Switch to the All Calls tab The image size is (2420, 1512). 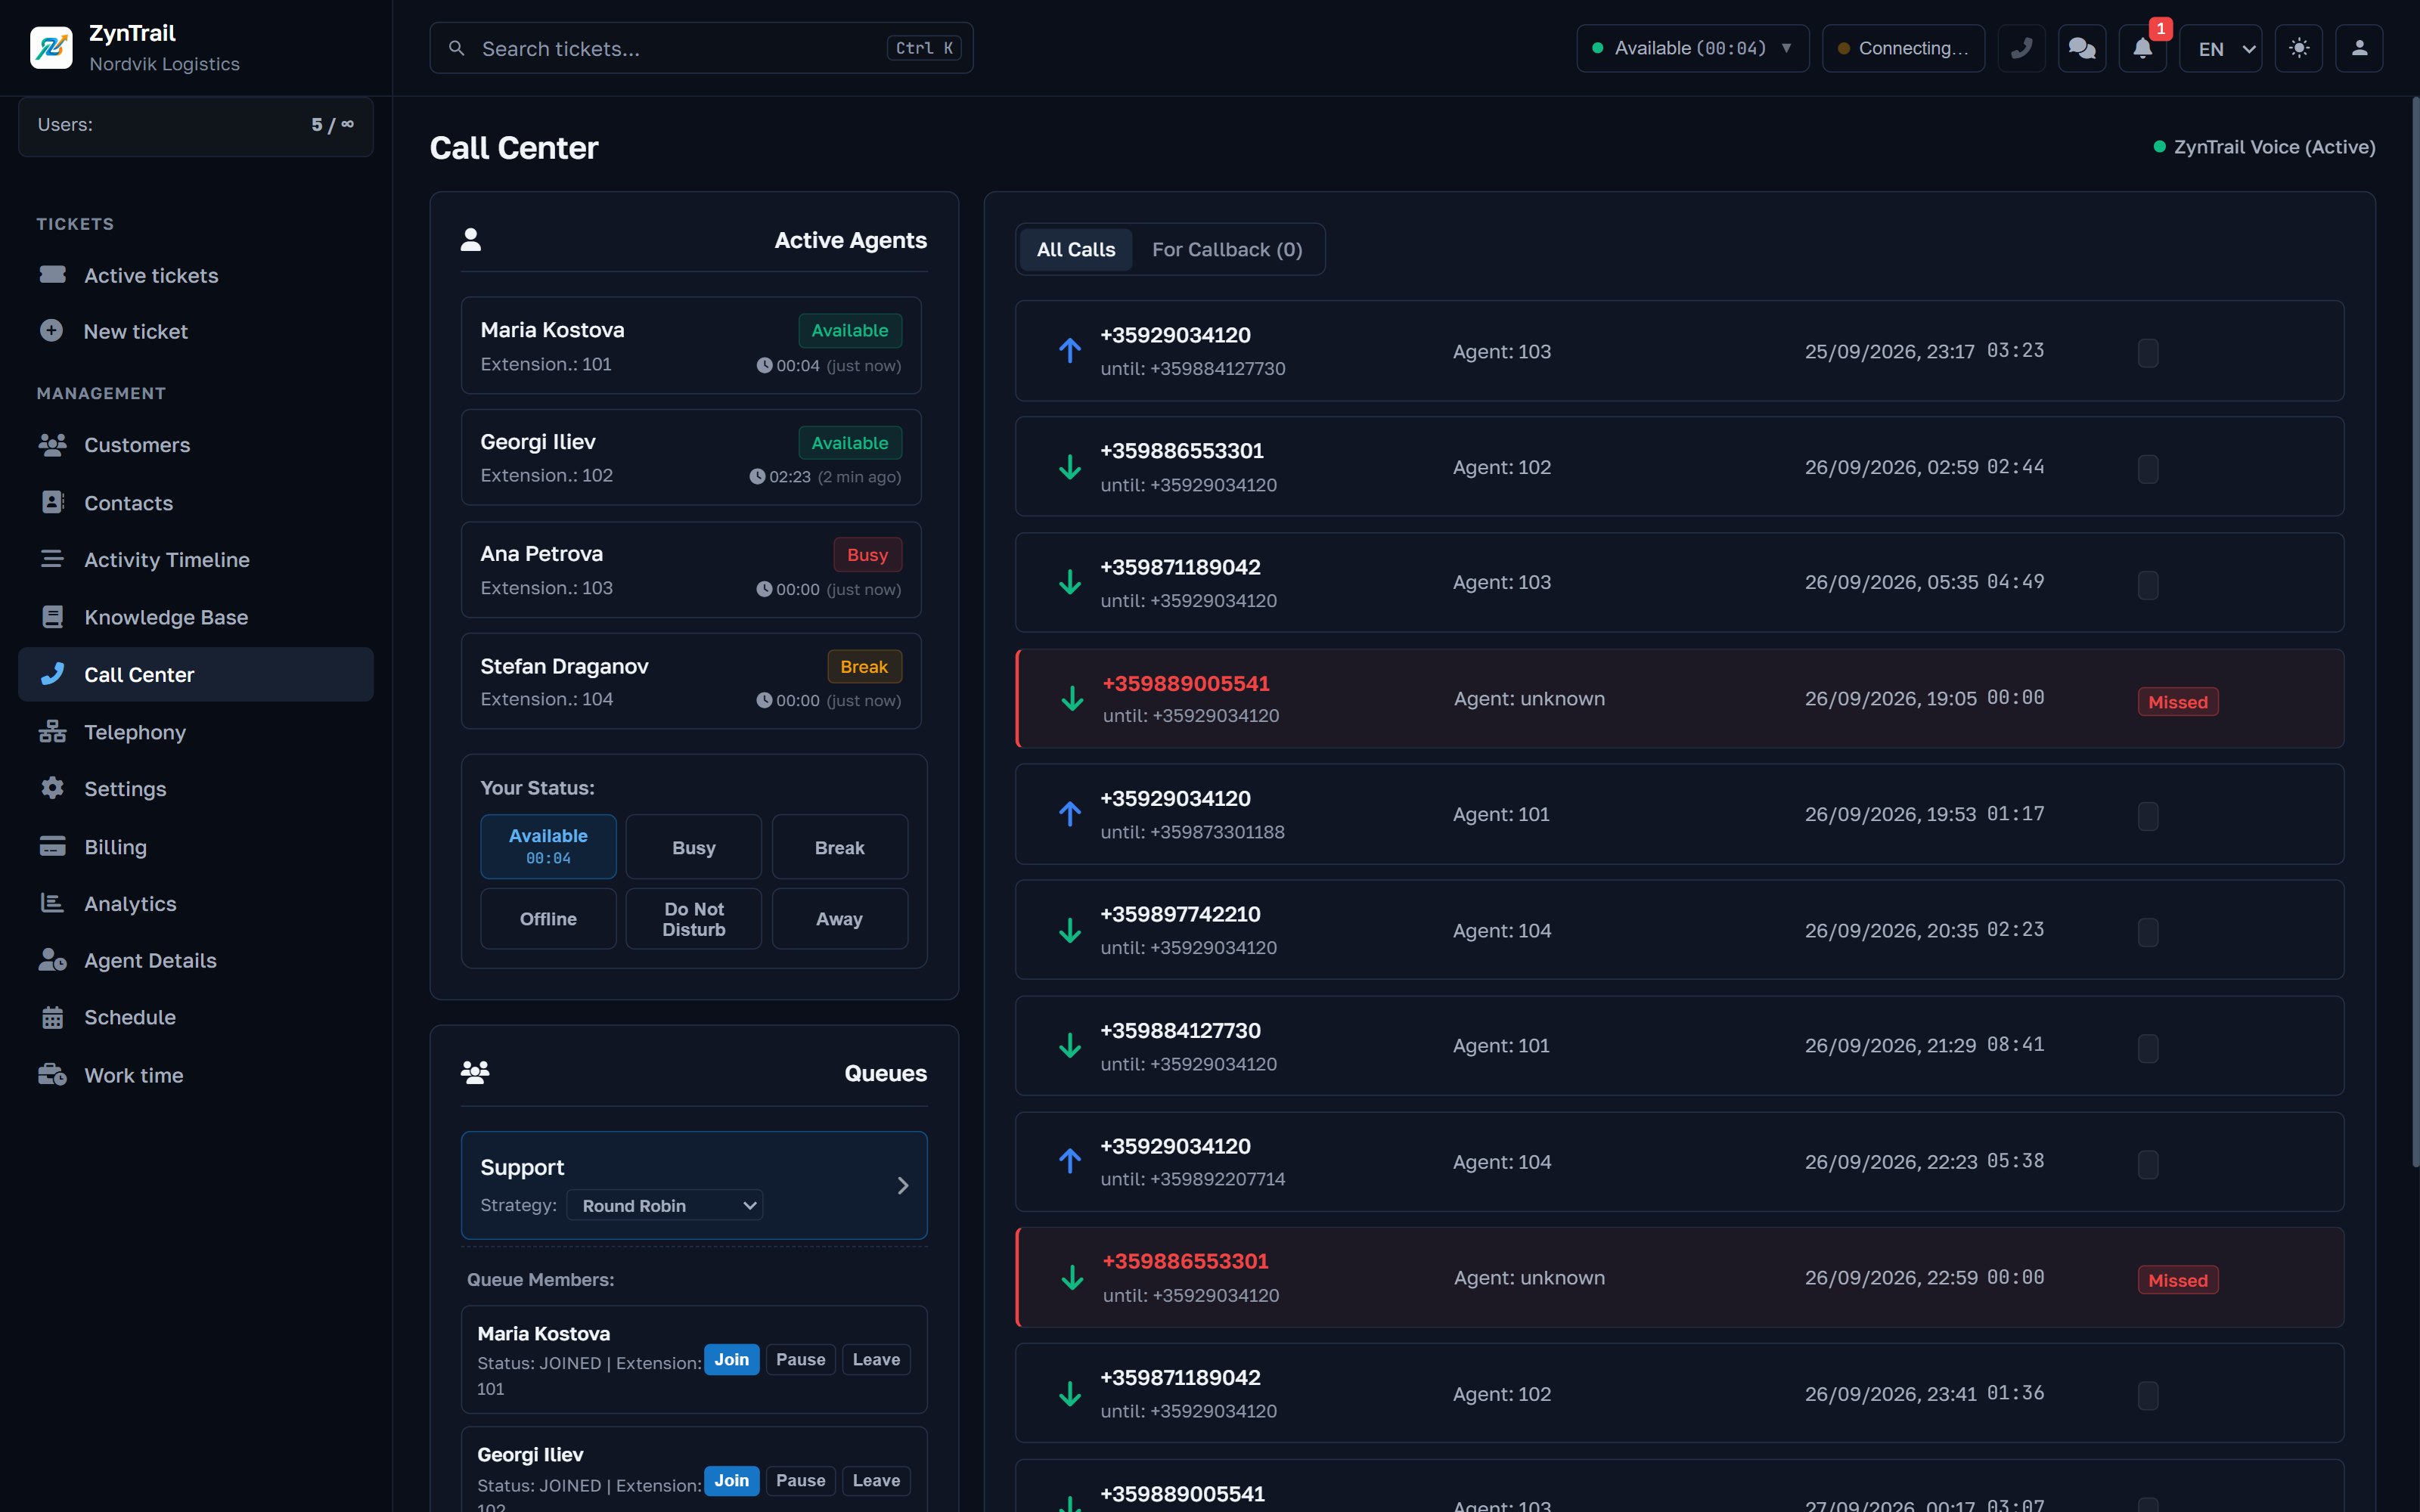pos(1076,249)
